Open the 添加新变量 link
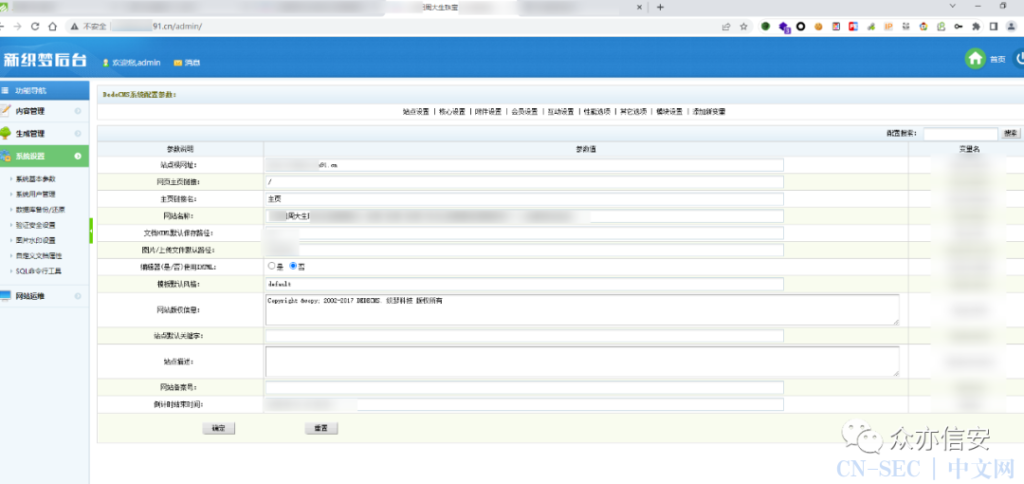 coord(709,112)
